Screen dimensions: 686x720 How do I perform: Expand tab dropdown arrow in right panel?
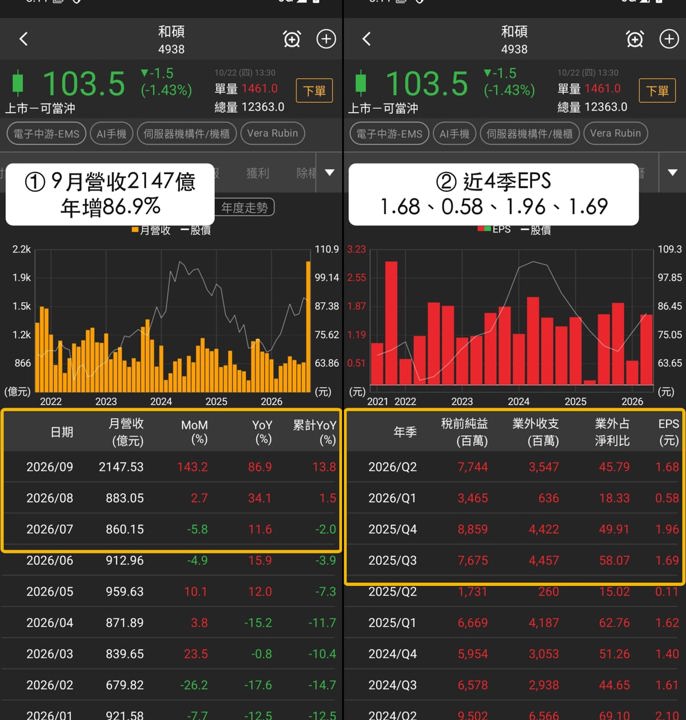click(x=673, y=173)
